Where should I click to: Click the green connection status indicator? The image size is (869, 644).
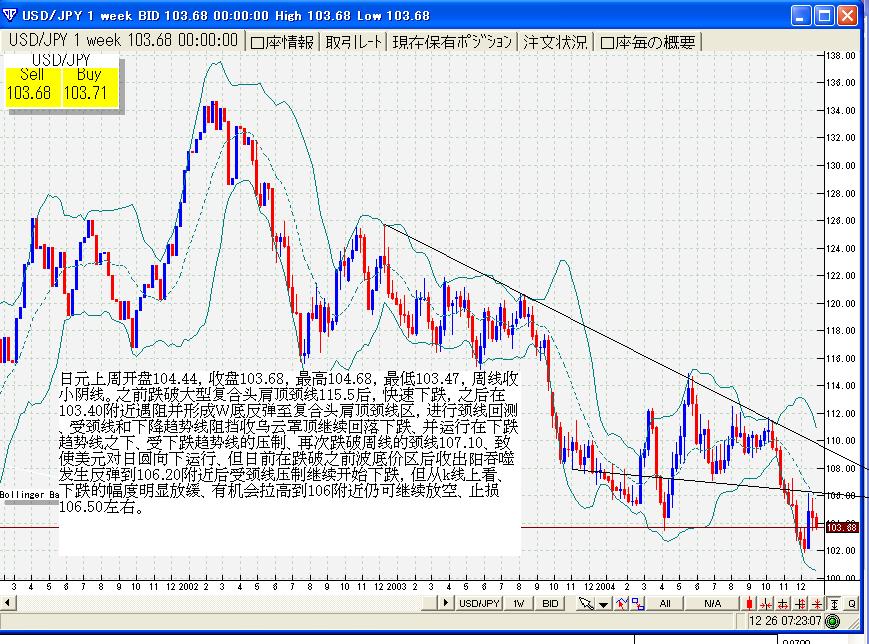pos(832,621)
